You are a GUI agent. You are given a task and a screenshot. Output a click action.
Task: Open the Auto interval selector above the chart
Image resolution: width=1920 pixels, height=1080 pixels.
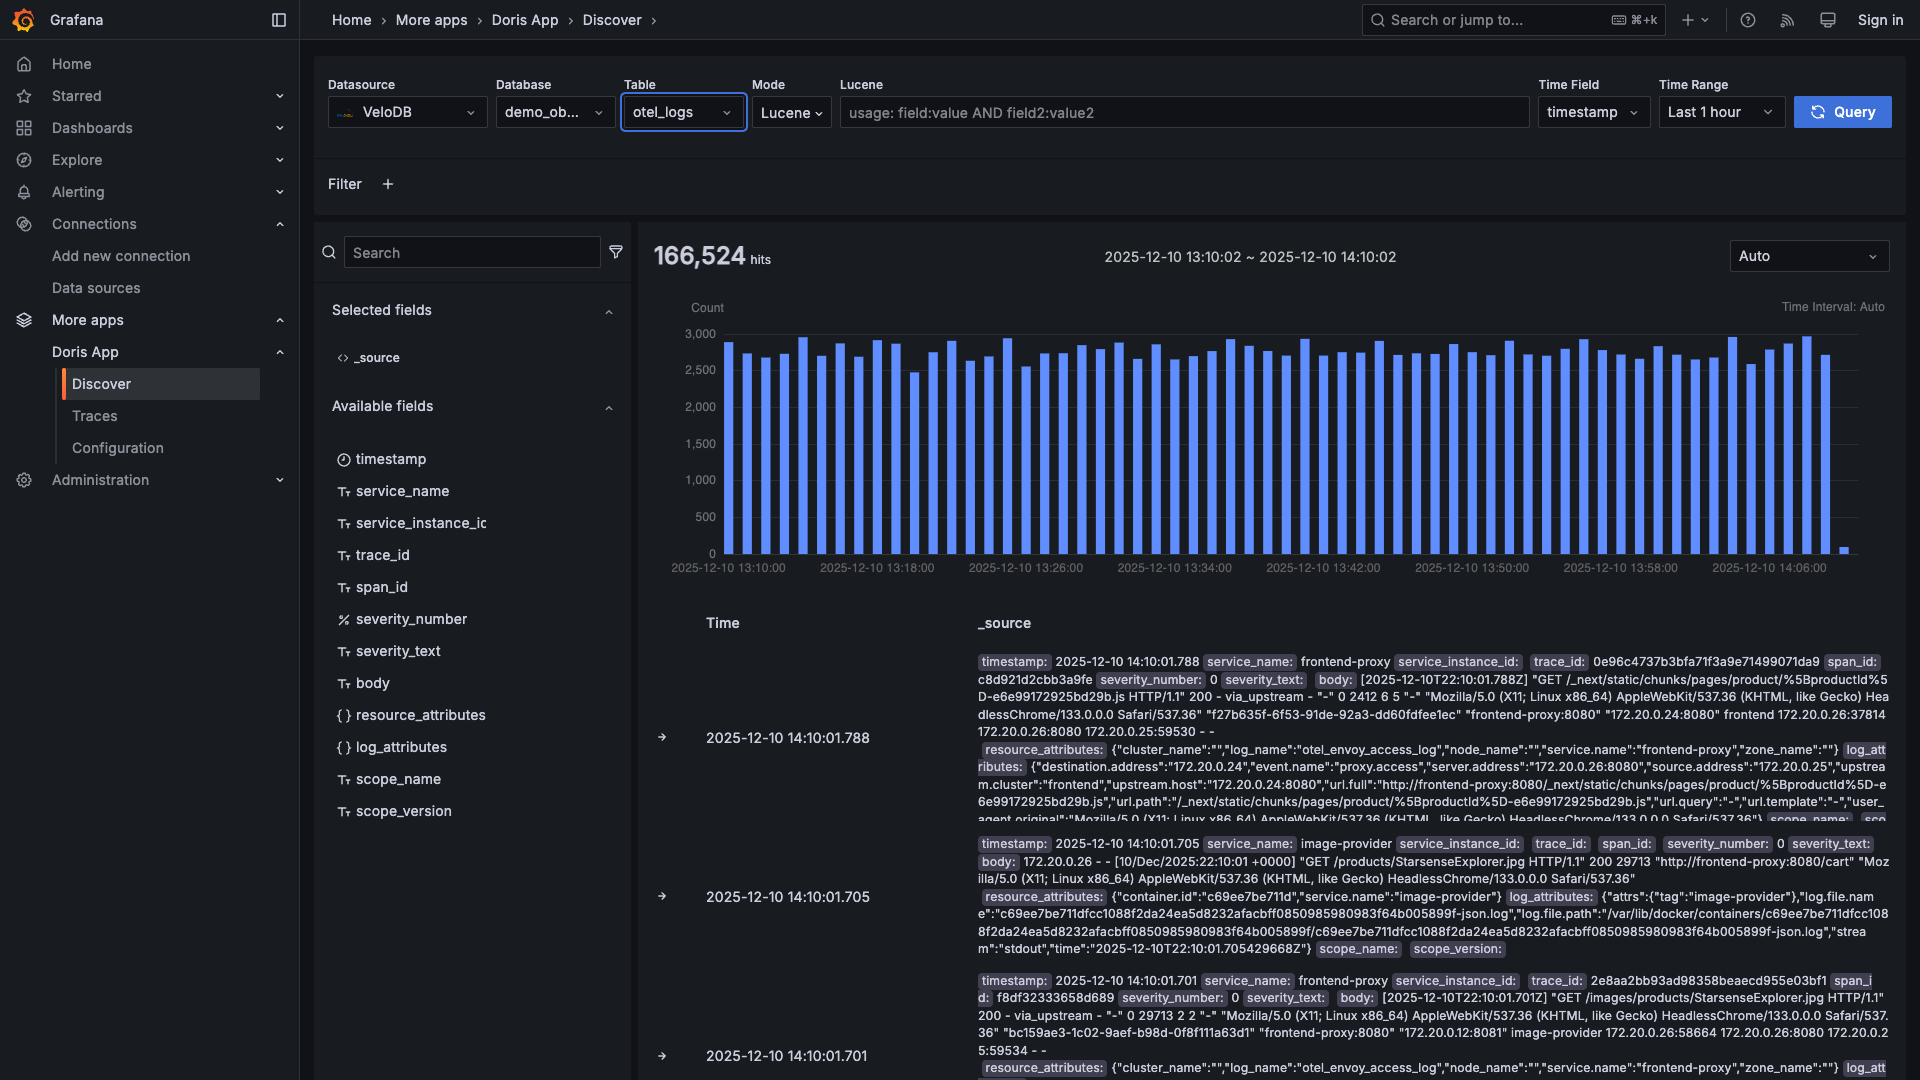pos(1808,256)
